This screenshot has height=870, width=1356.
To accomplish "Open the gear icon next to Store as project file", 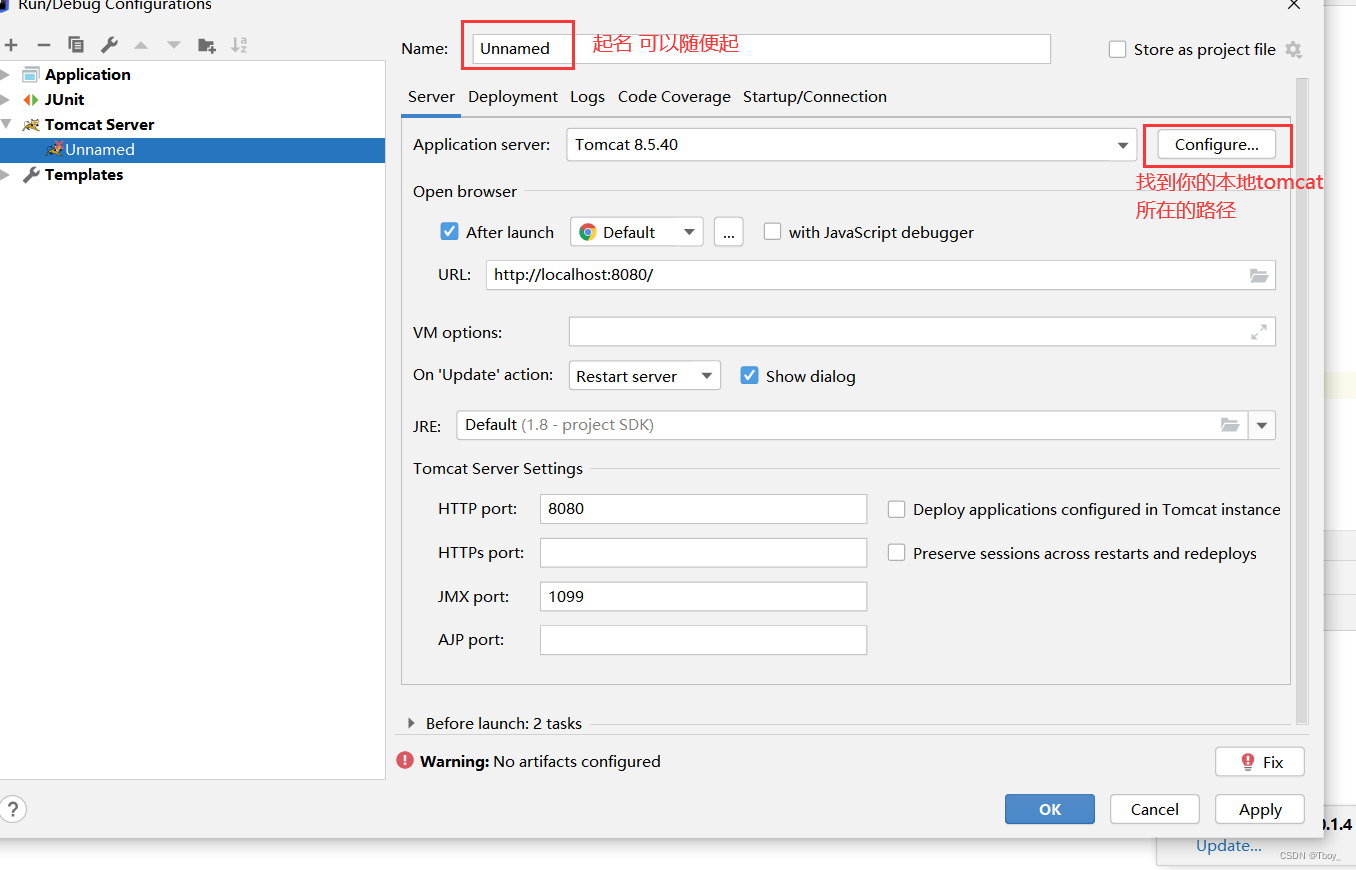I will point(1293,49).
